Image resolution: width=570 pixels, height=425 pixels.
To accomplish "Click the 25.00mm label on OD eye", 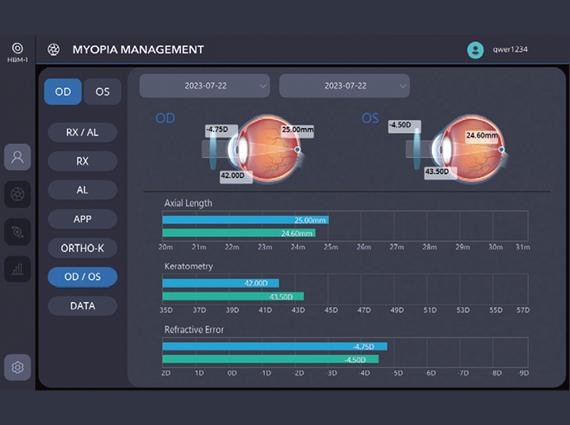I will [x=297, y=130].
